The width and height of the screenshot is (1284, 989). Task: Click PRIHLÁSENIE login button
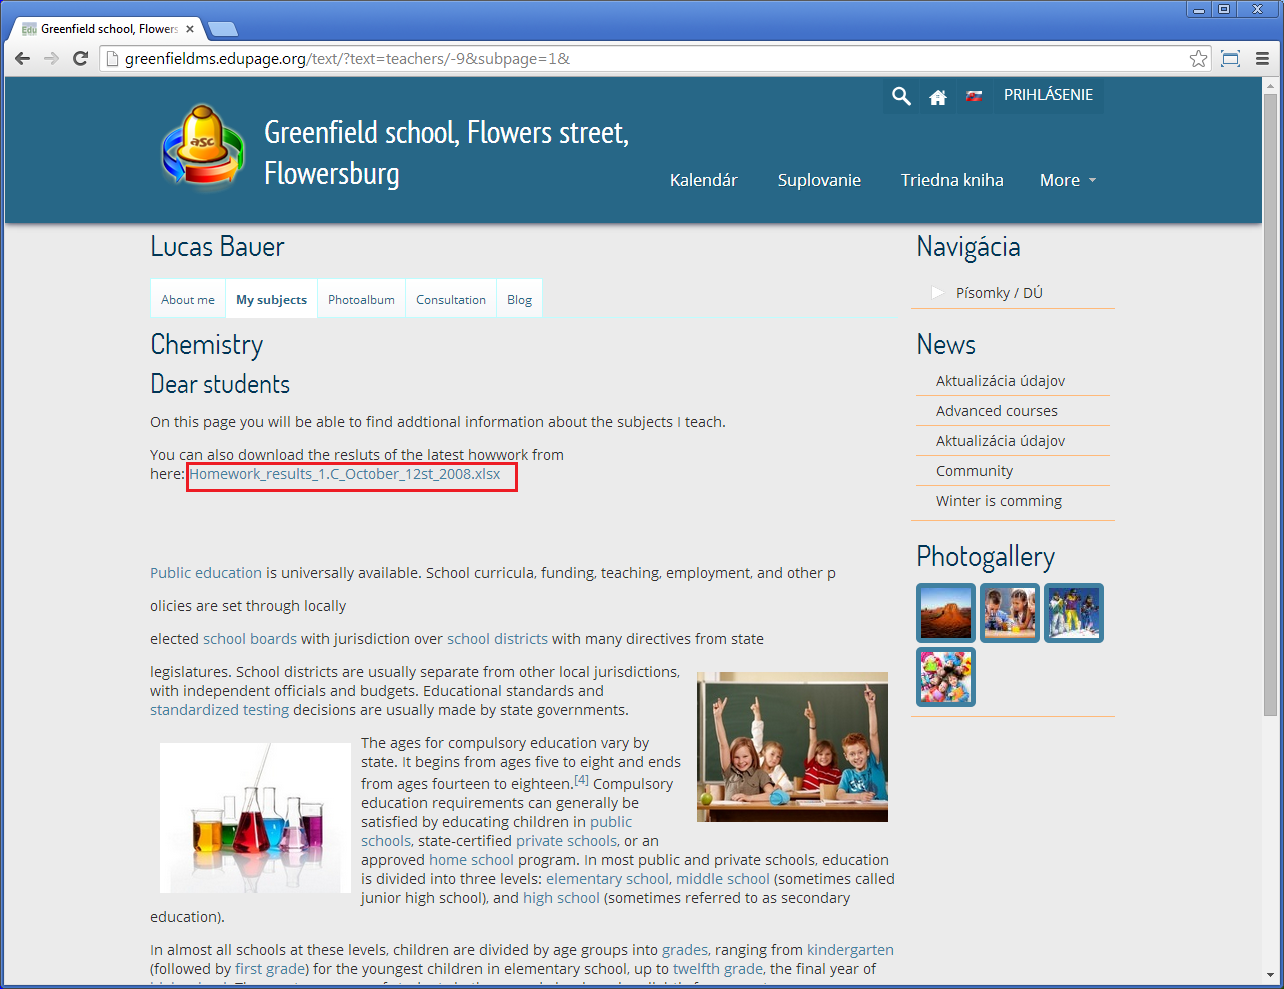pyautogui.click(x=1048, y=95)
